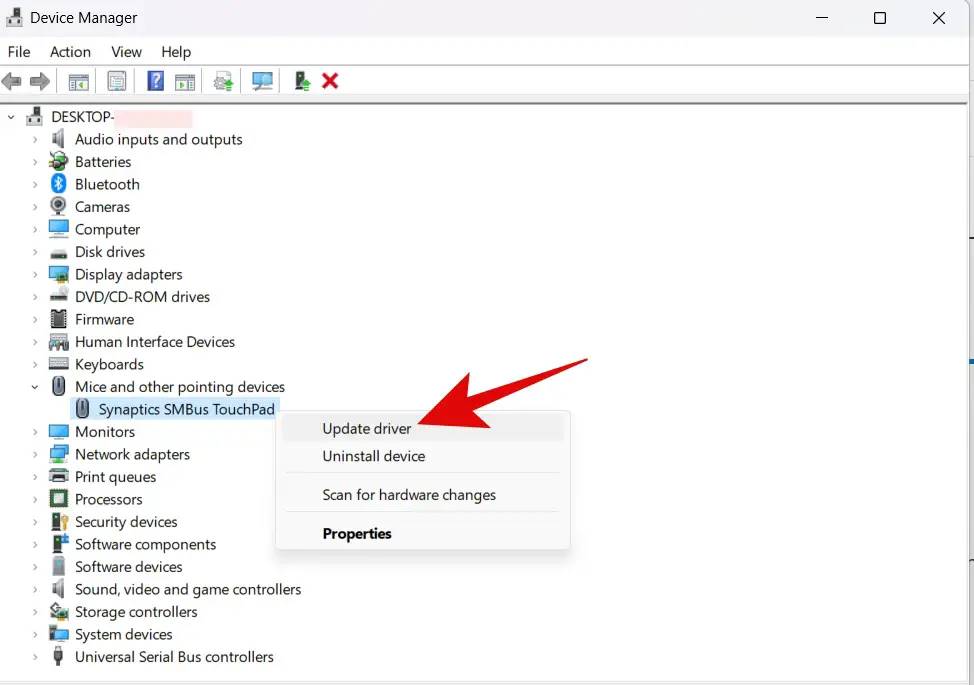This screenshot has height=685, width=974.
Task: Click Show/Hide Console Tree toolbar icon
Action: (78, 81)
